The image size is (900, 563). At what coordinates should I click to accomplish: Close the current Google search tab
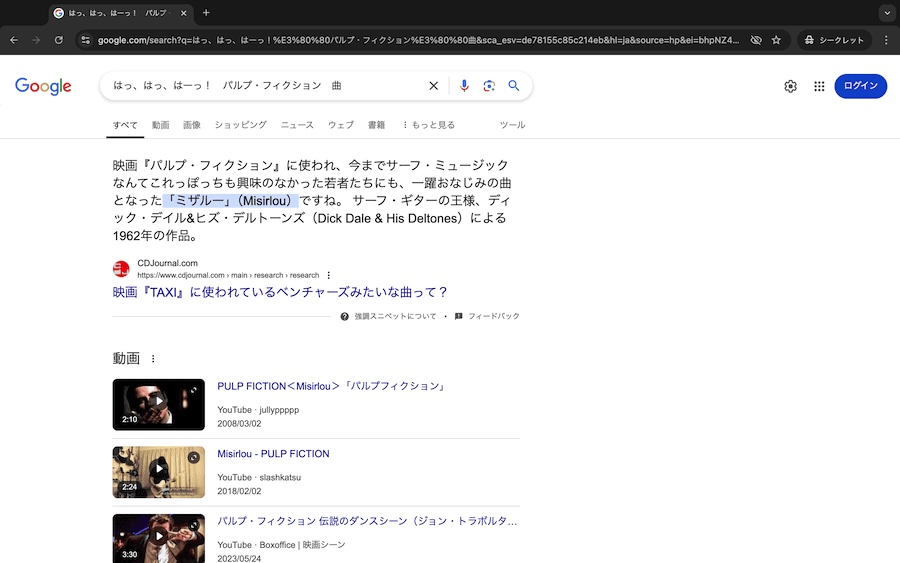coord(184,13)
